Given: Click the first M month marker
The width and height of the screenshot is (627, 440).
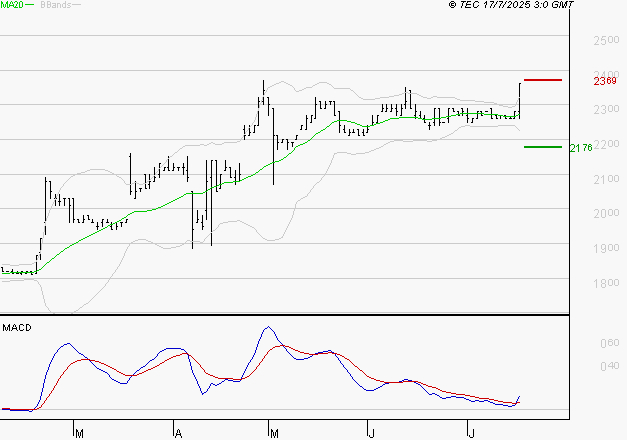Looking at the screenshot, I should [79, 434].
